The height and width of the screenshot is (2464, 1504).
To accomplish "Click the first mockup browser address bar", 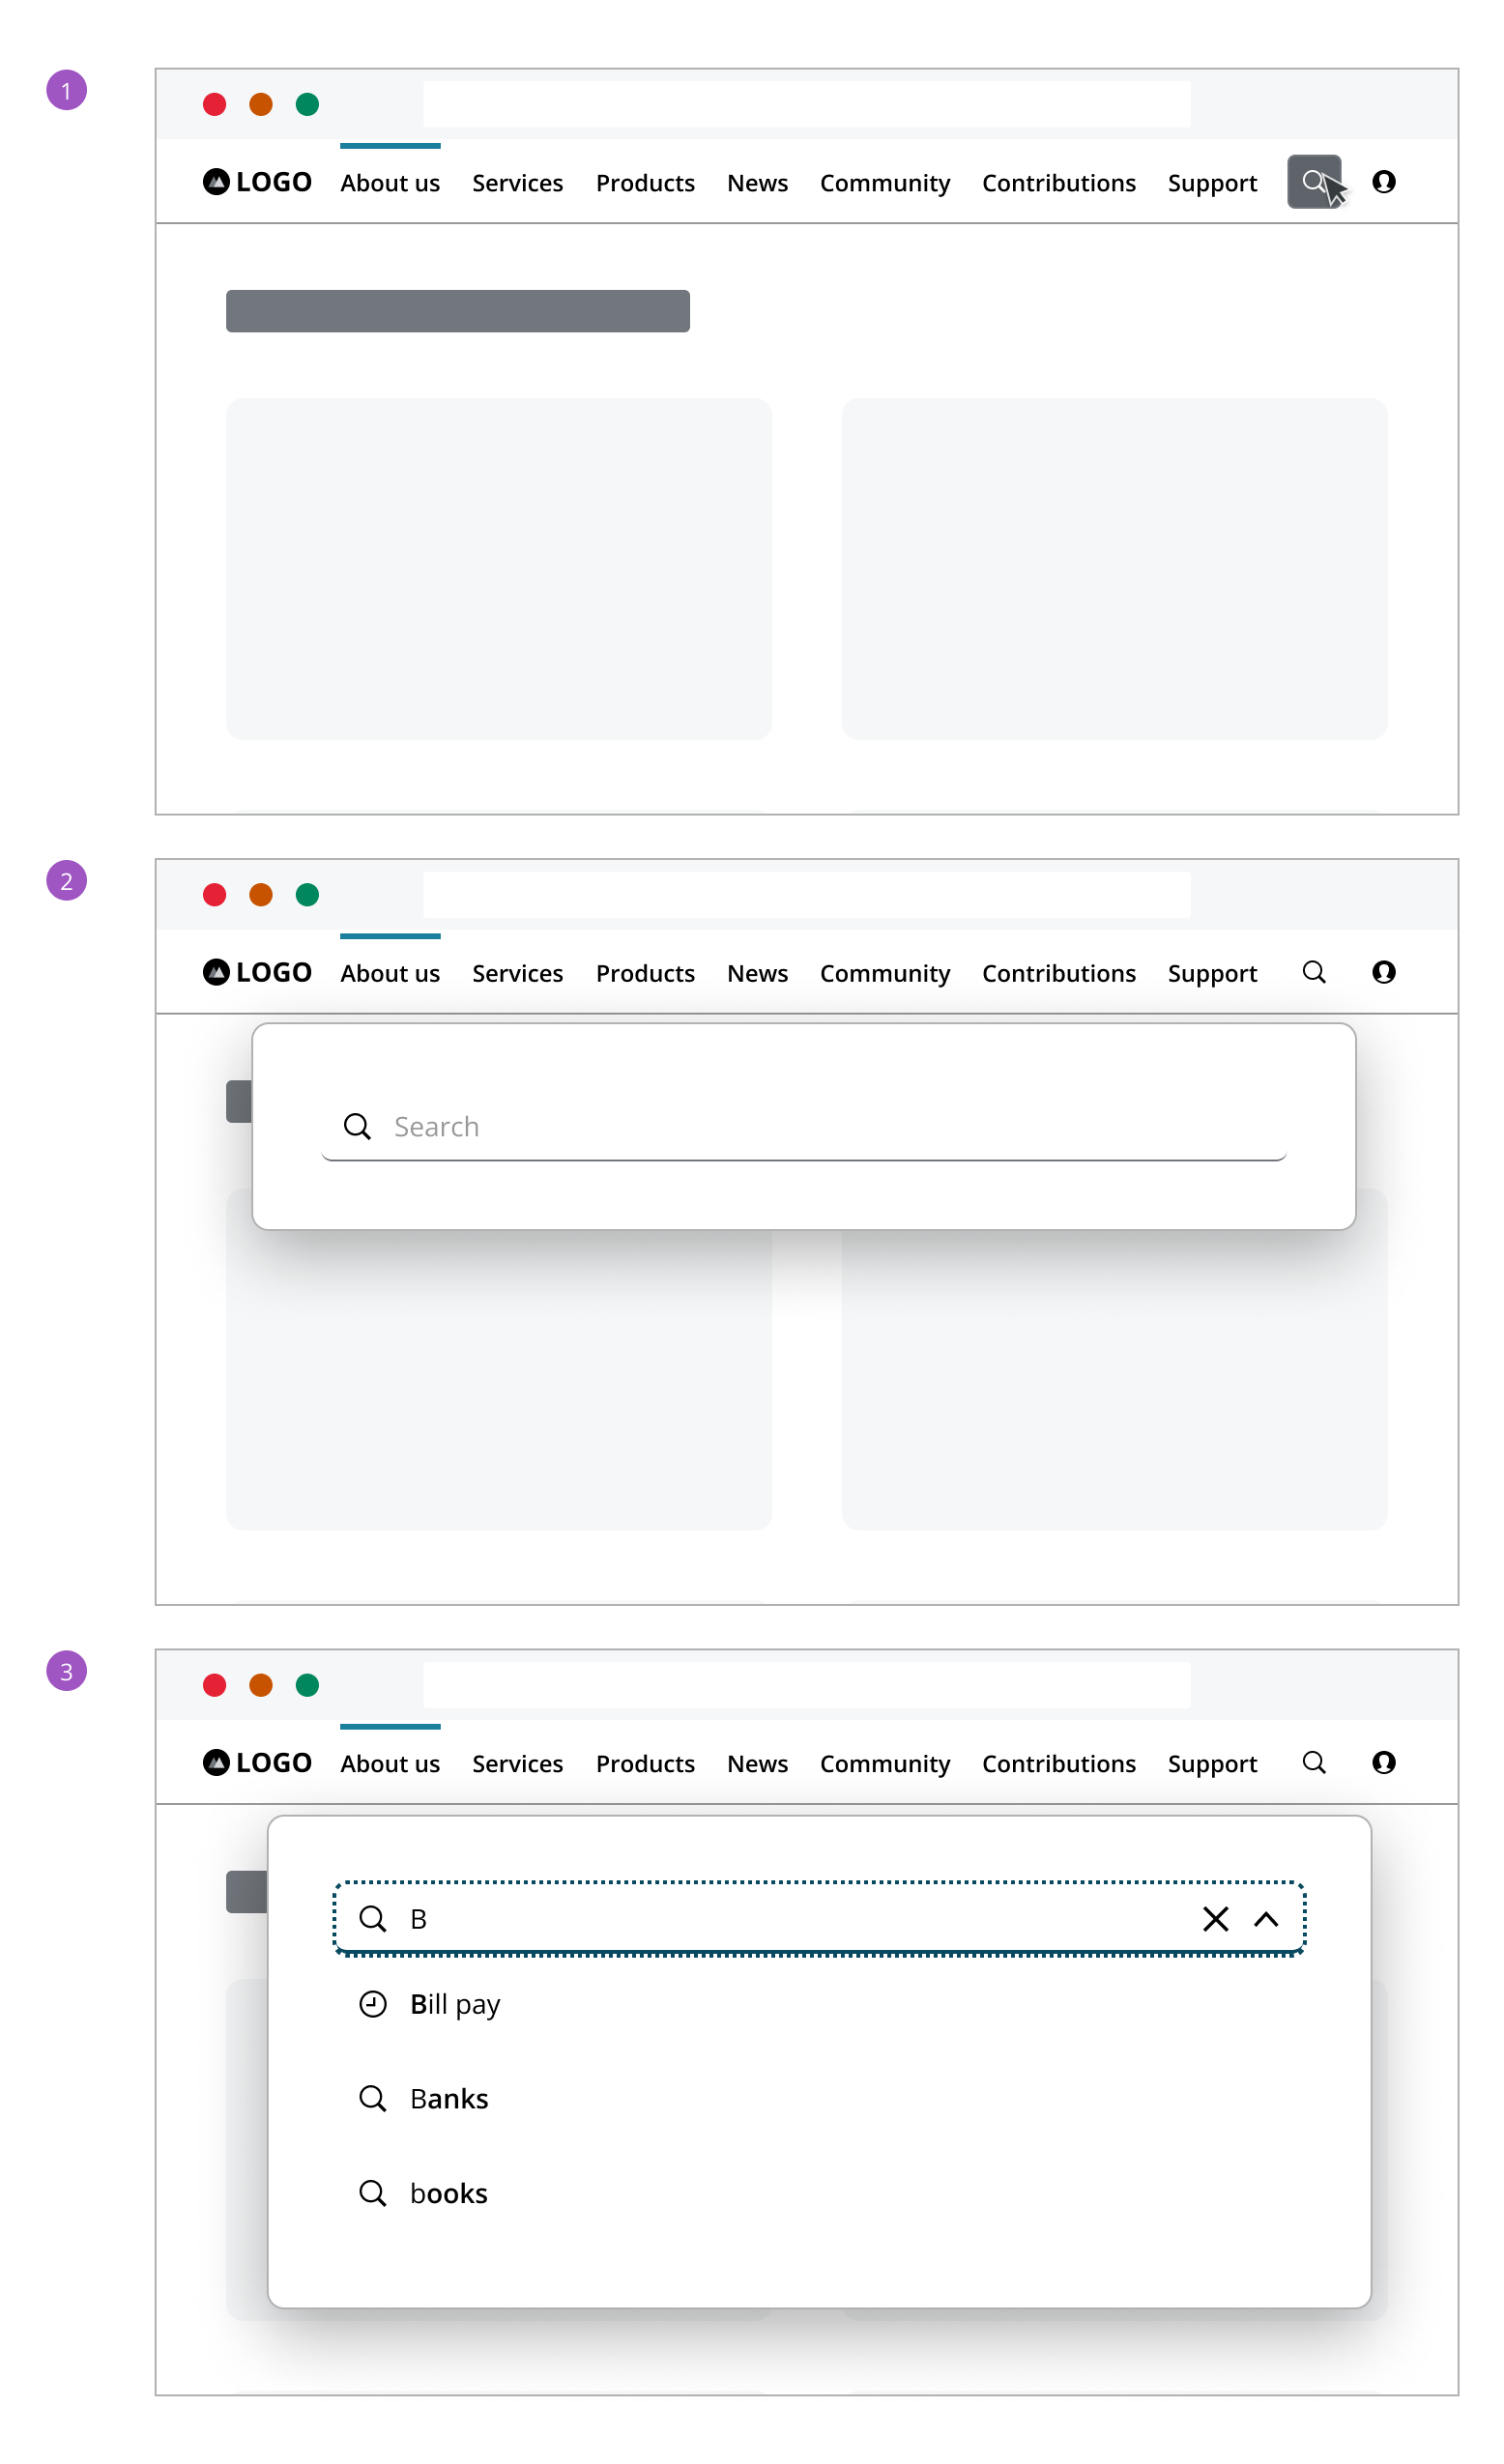I will coord(806,104).
